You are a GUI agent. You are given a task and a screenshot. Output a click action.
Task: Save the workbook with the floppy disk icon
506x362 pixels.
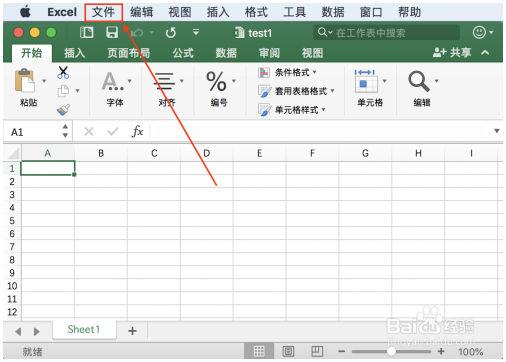tap(112, 33)
